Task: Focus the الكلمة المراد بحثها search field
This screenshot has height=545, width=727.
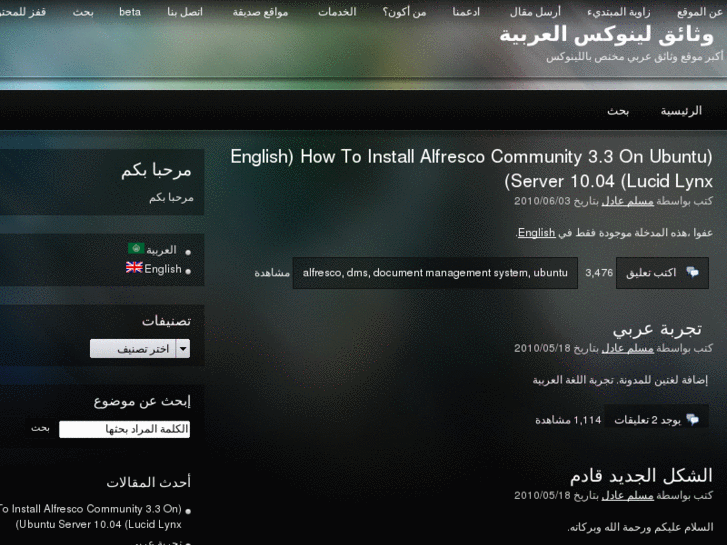Action: coord(124,429)
